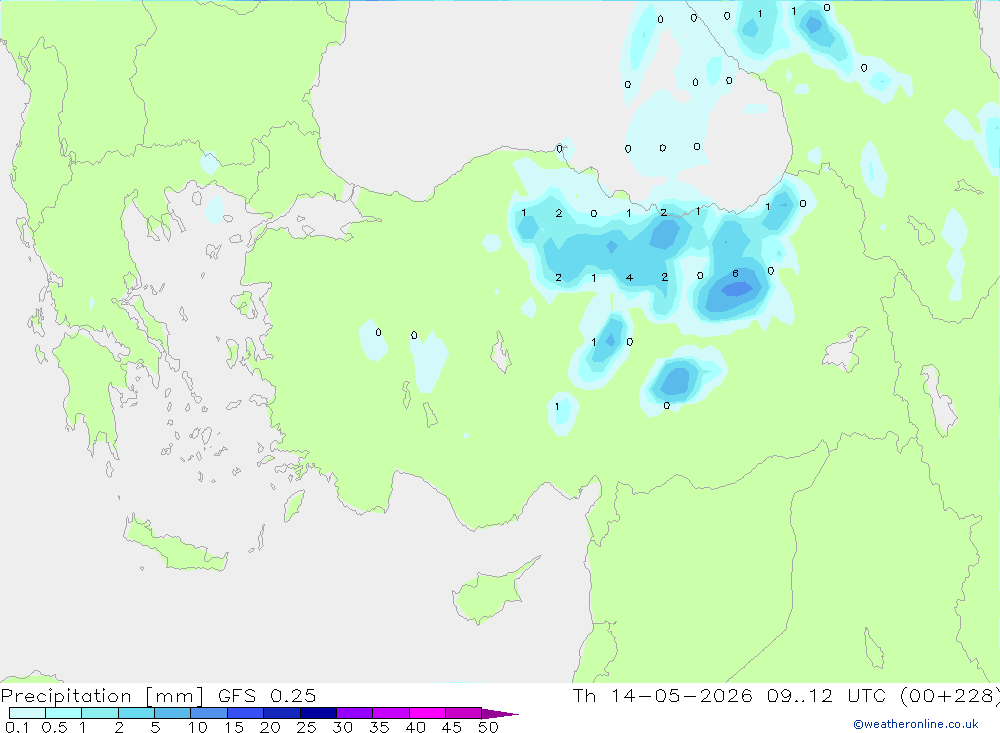Click the legend label '45'
Image resolution: width=1000 pixels, height=733 pixels.
click(452, 727)
